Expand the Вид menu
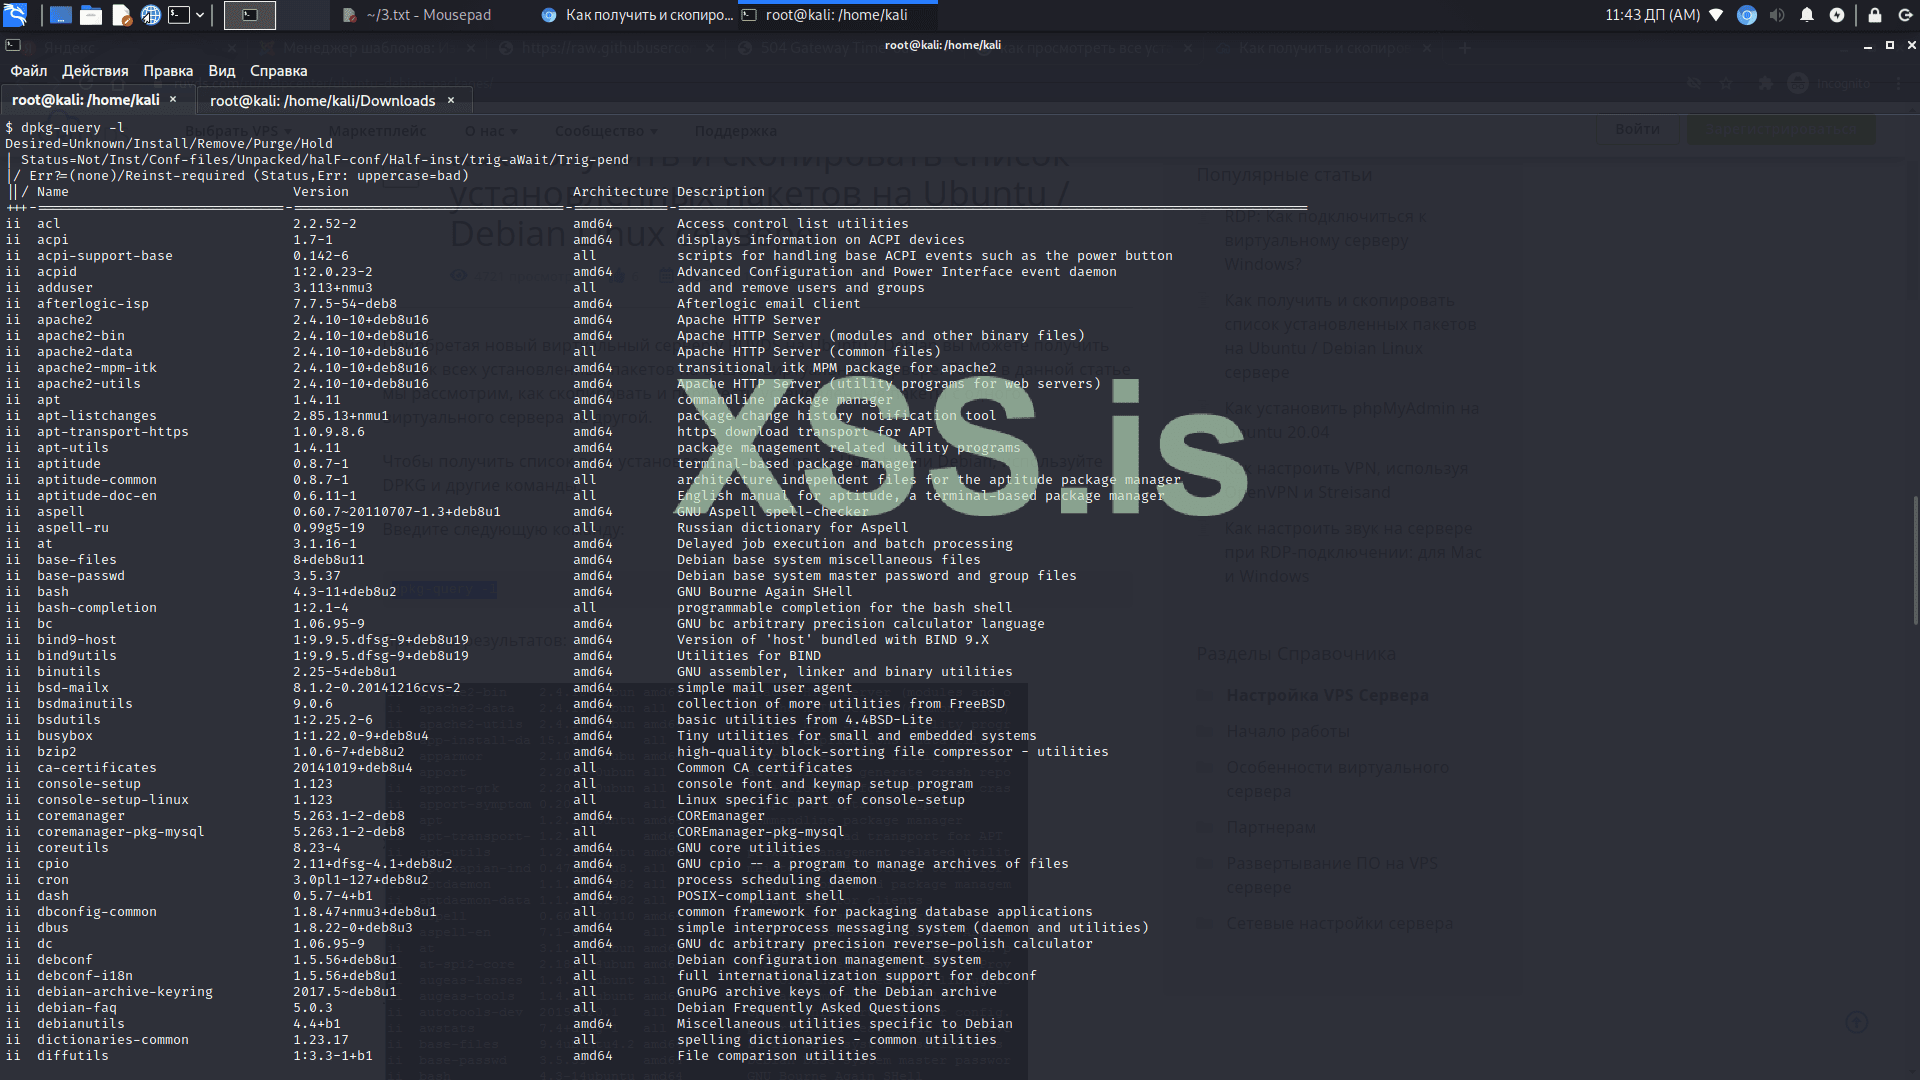This screenshot has height=1080, width=1920. click(x=221, y=71)
